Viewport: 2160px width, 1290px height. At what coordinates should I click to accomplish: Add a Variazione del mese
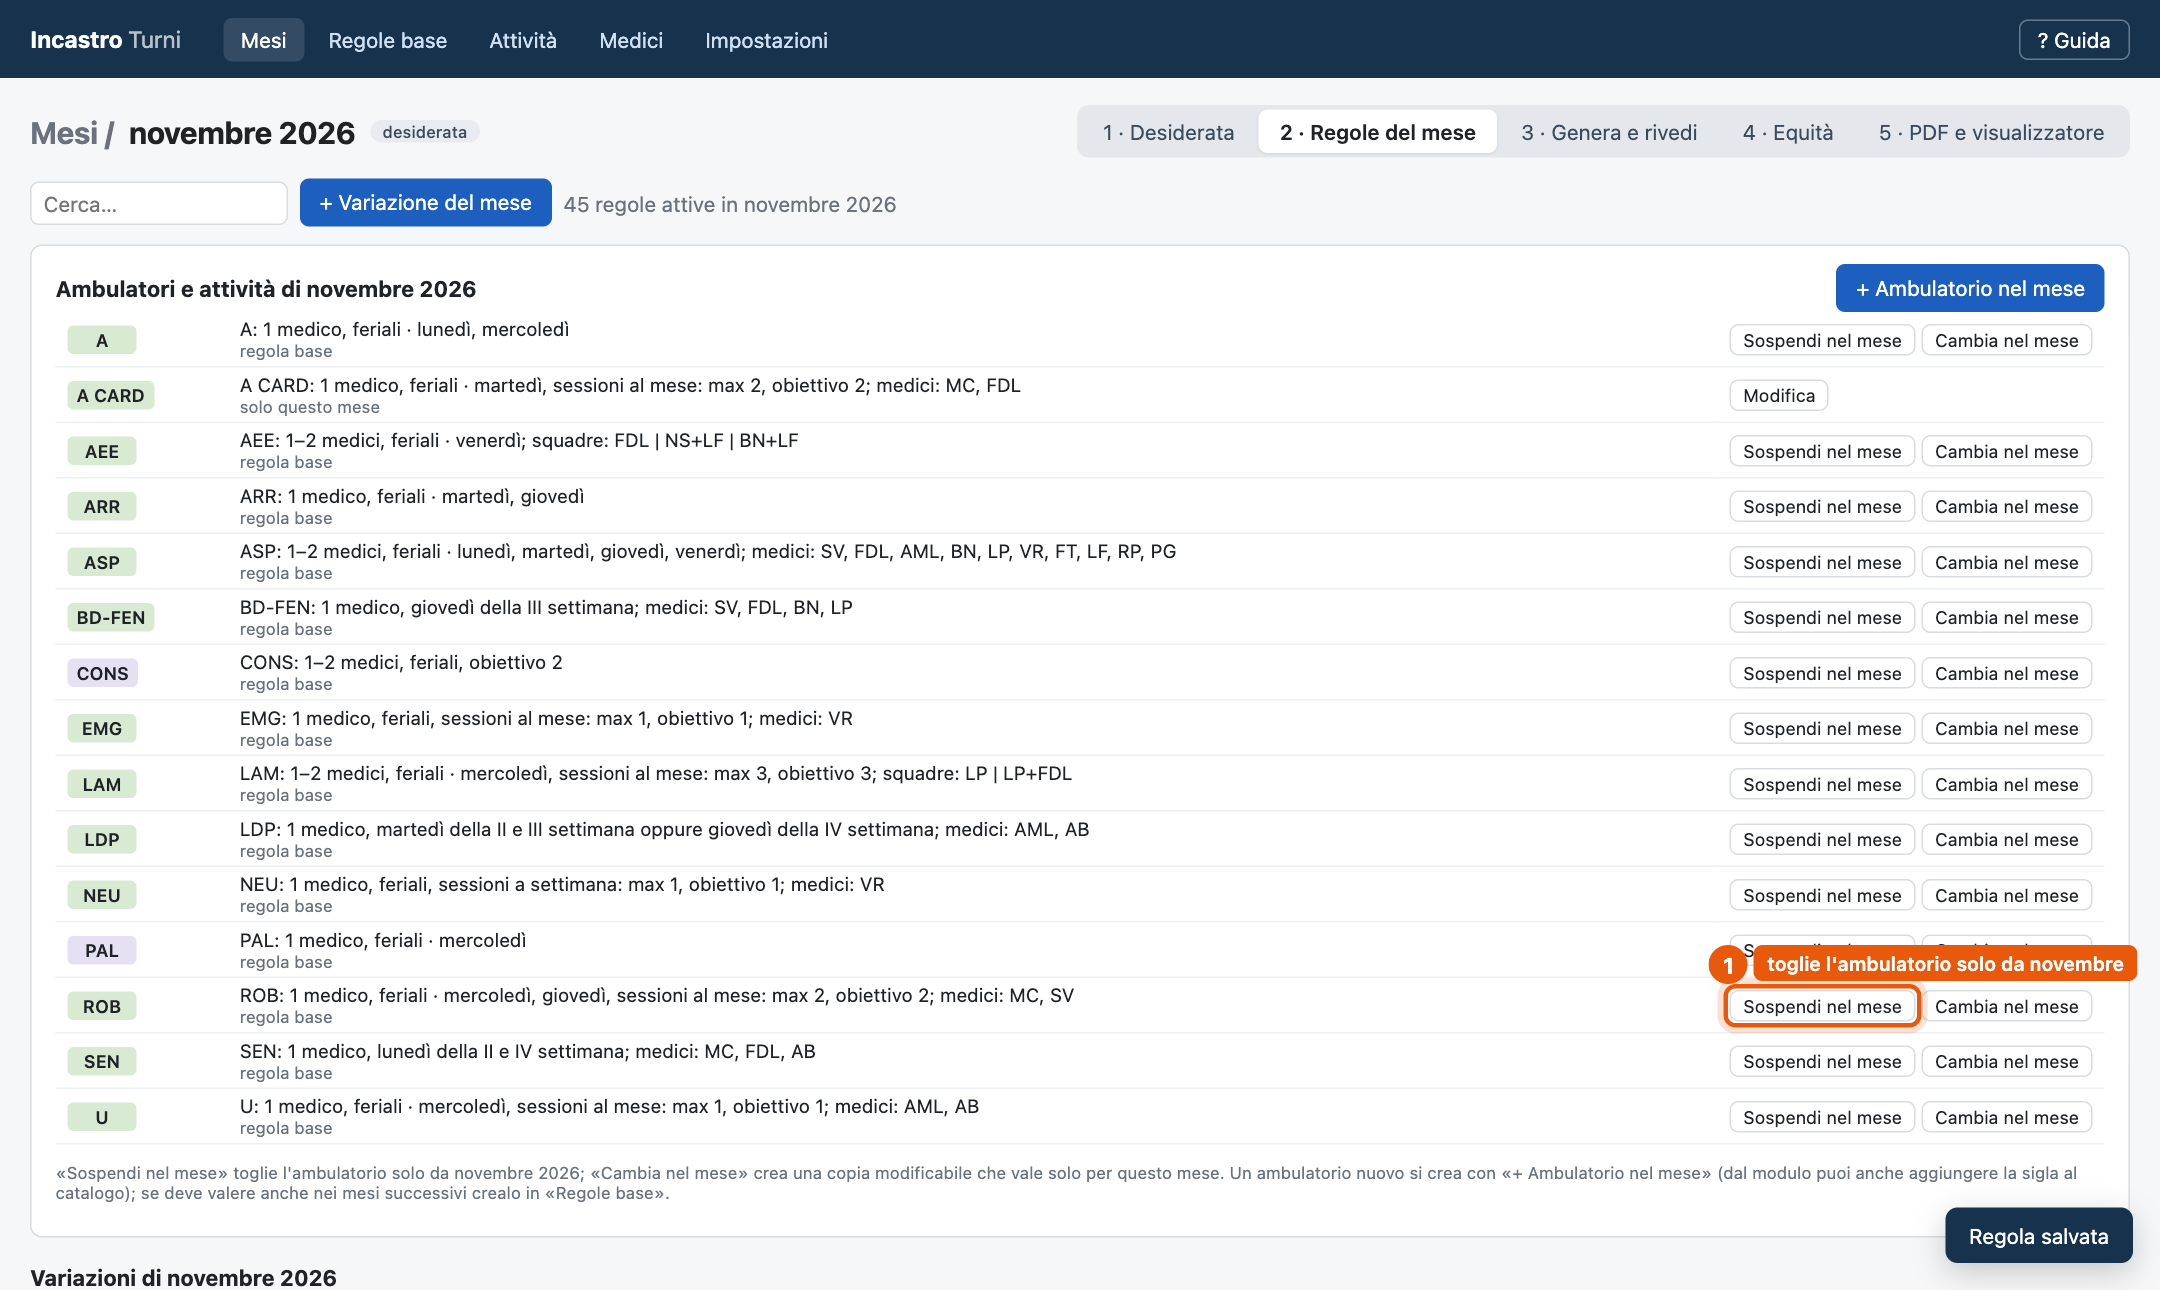pos(425,203)
